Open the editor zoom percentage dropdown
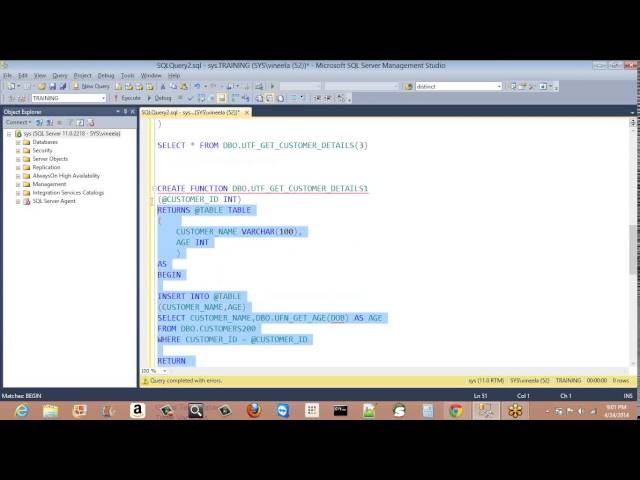Image resolution: width=640 pixels, height=480 pixels. [x=164, y=371]
